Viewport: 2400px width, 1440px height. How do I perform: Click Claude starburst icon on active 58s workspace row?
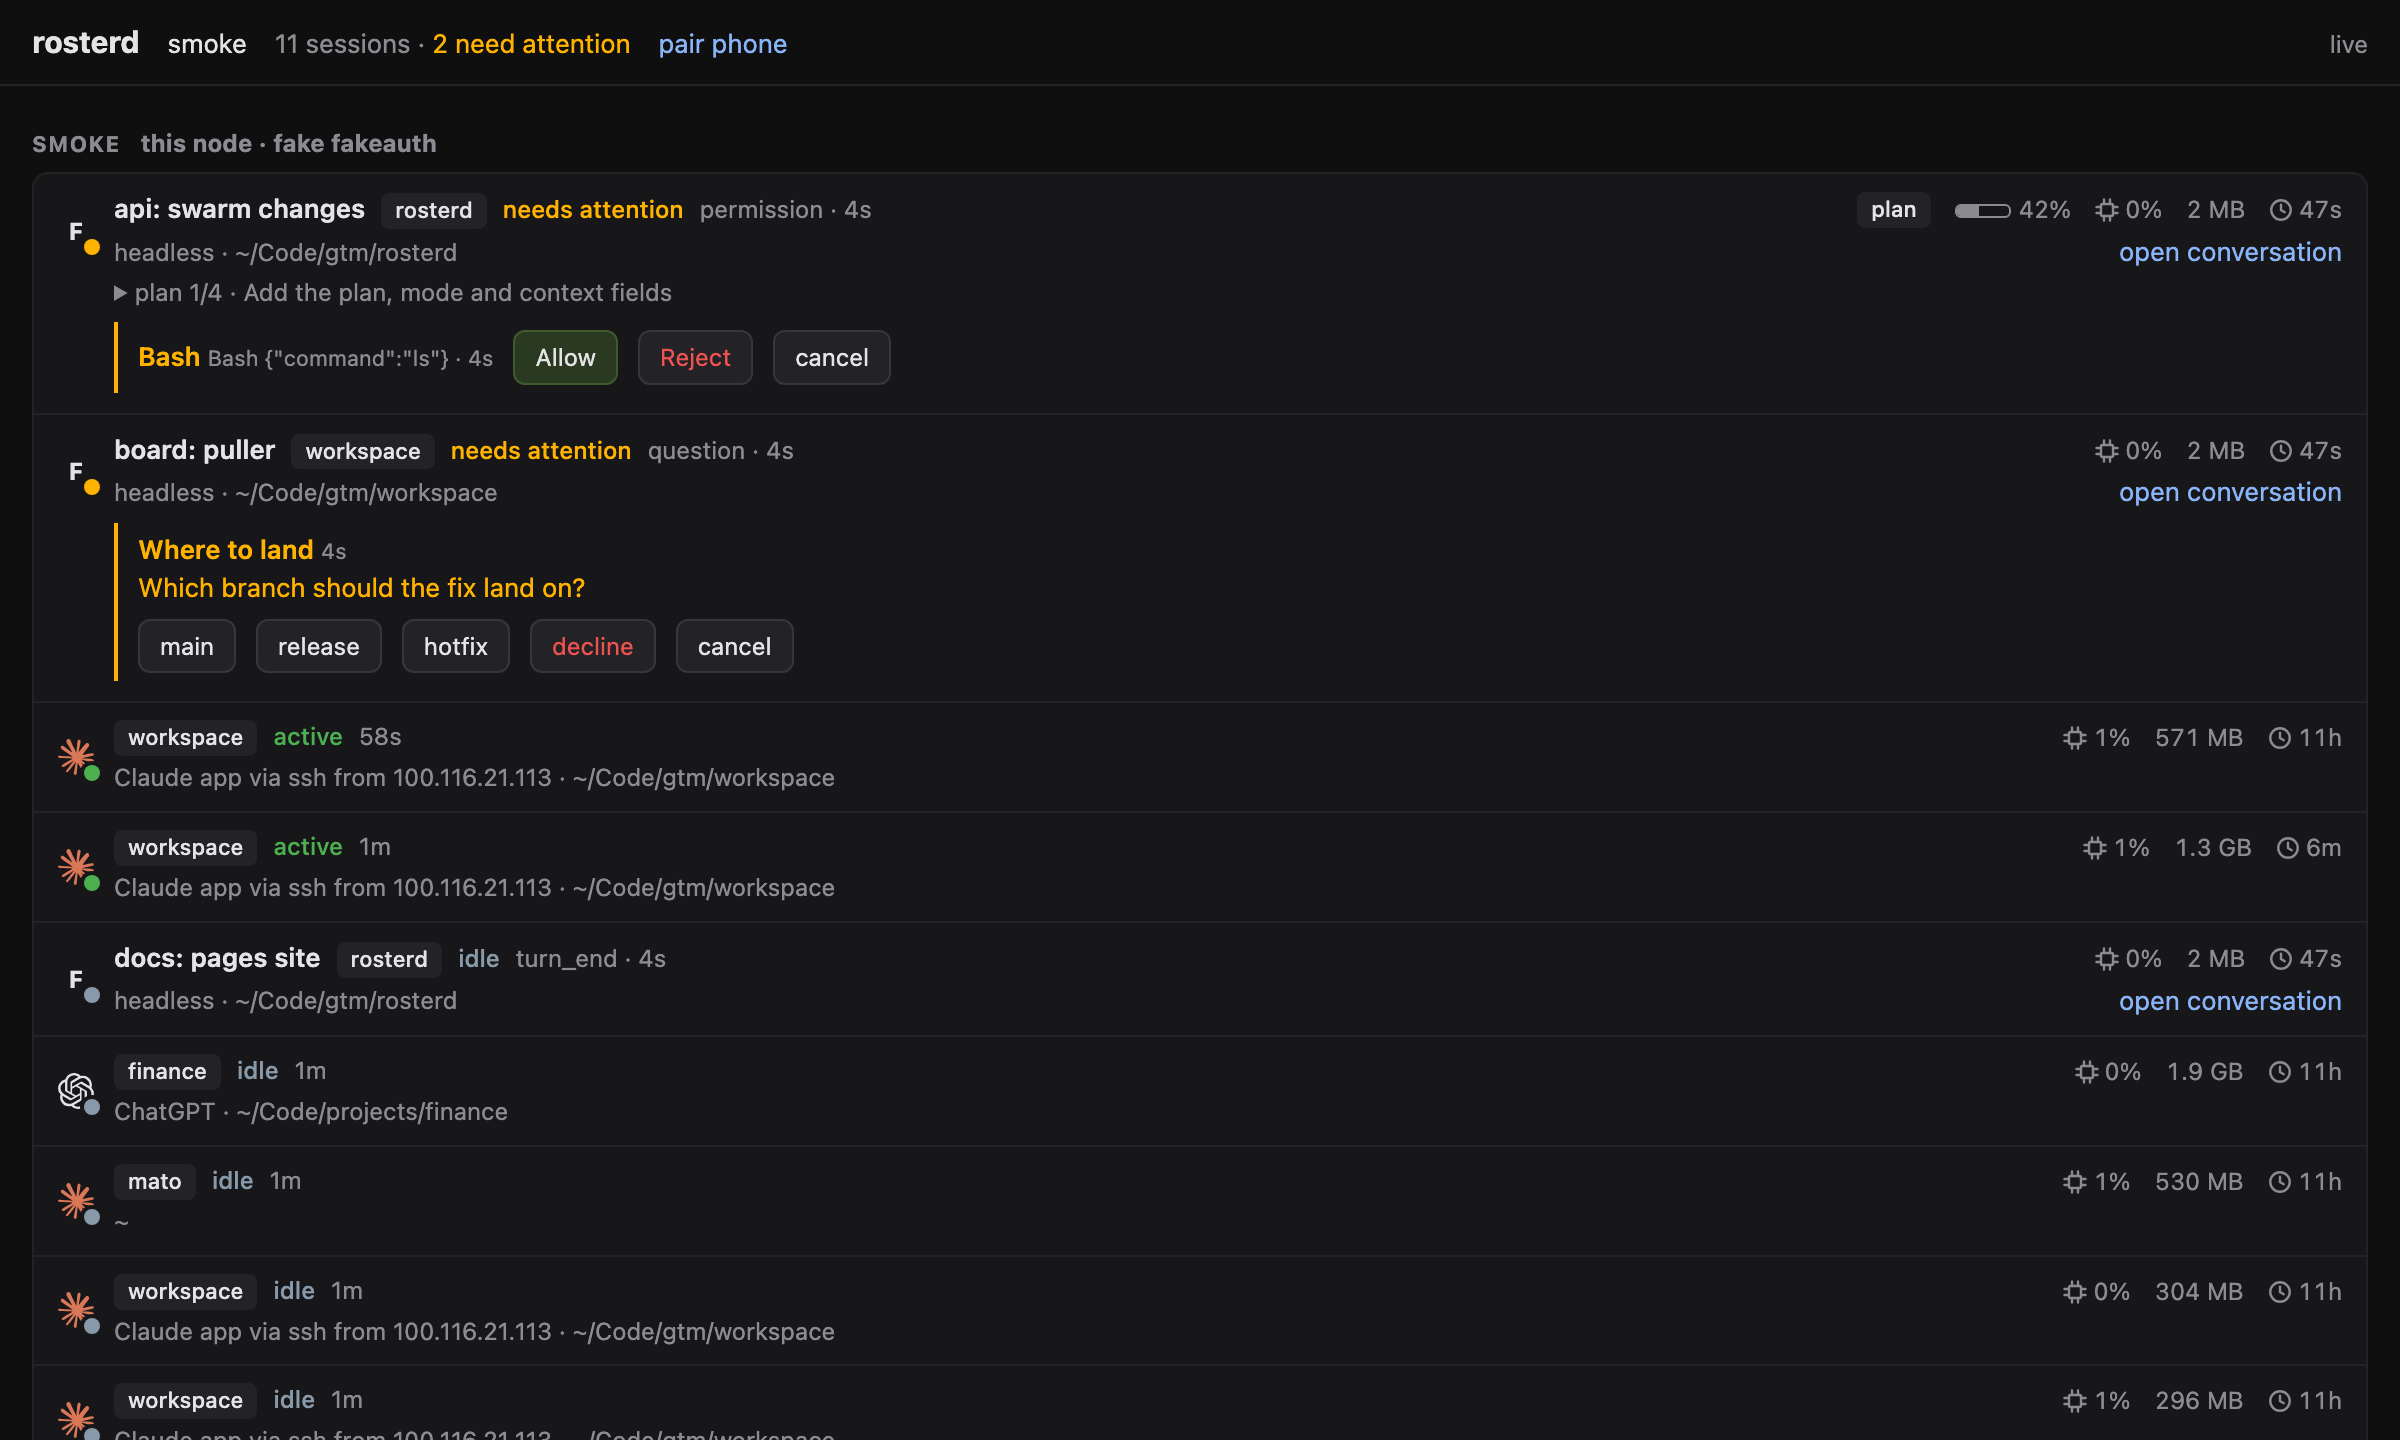coord(76,756)
